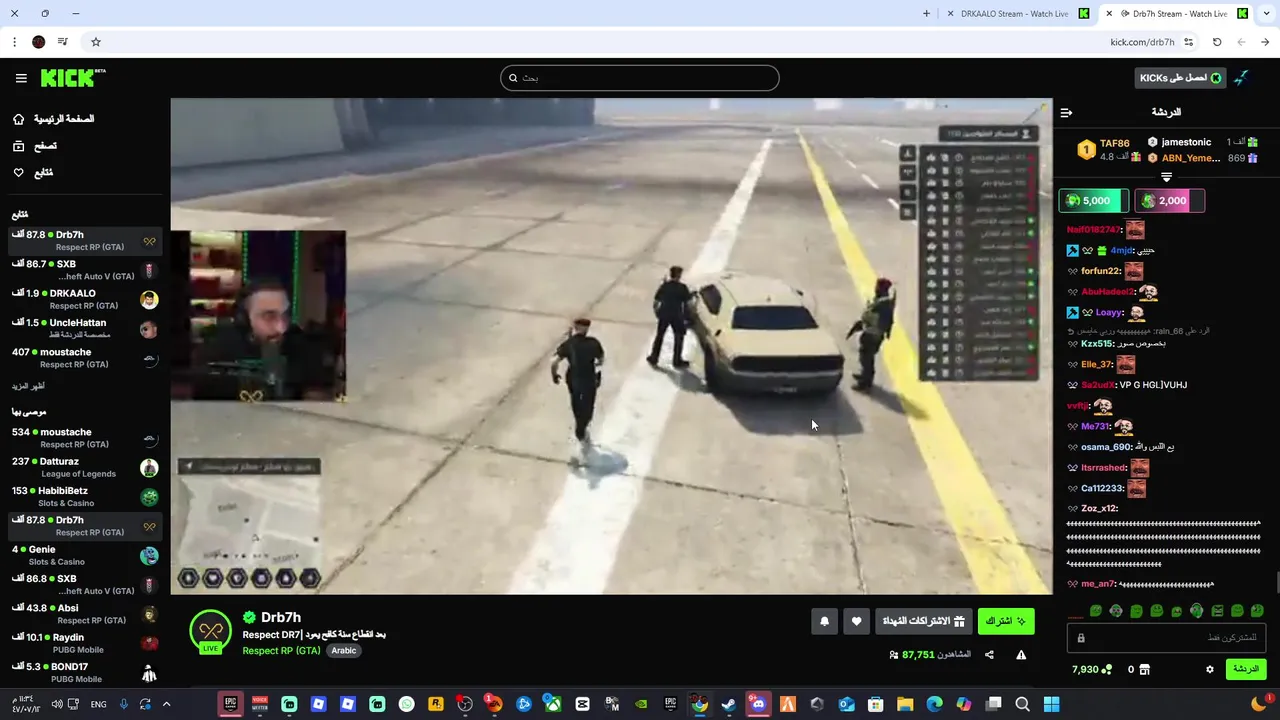Click the Subscribe green button
The height and width of the screenshot is (720, 1280).
click(x=1006, y=621)
